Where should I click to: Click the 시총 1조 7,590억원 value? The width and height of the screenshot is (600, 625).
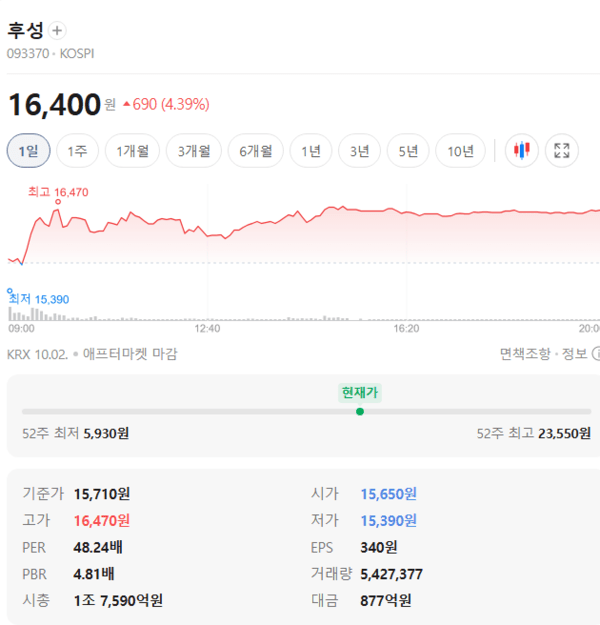118,600
